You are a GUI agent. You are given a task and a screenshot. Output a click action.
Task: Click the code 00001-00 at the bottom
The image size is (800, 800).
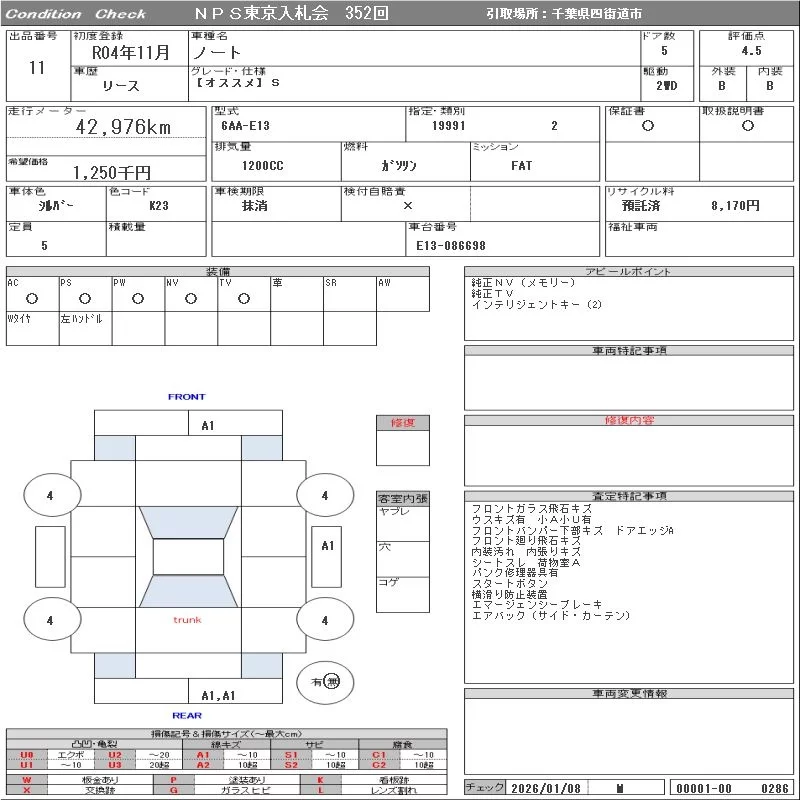tap(704, 788)
